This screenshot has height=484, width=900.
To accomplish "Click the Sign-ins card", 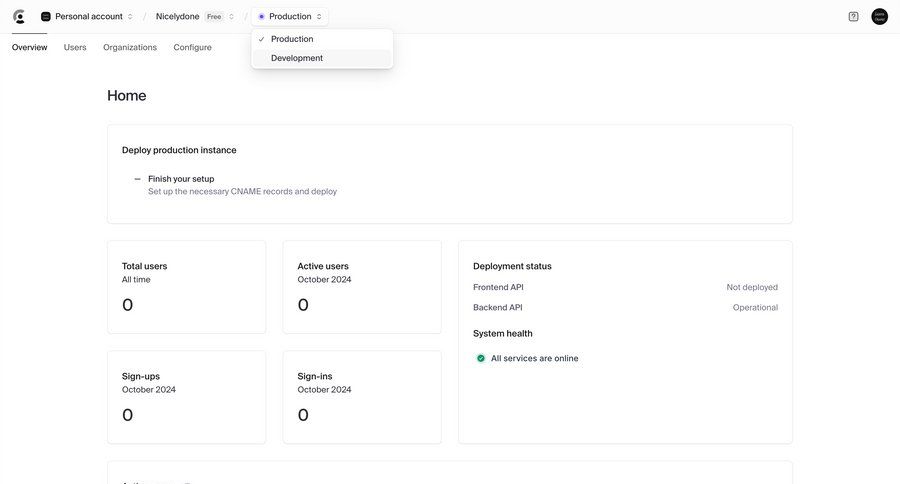I will tap(362, 397).
